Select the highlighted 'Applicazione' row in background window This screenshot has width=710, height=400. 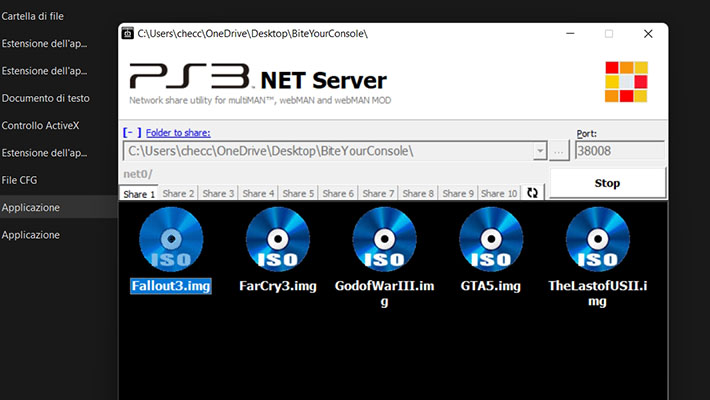point(59,207)
